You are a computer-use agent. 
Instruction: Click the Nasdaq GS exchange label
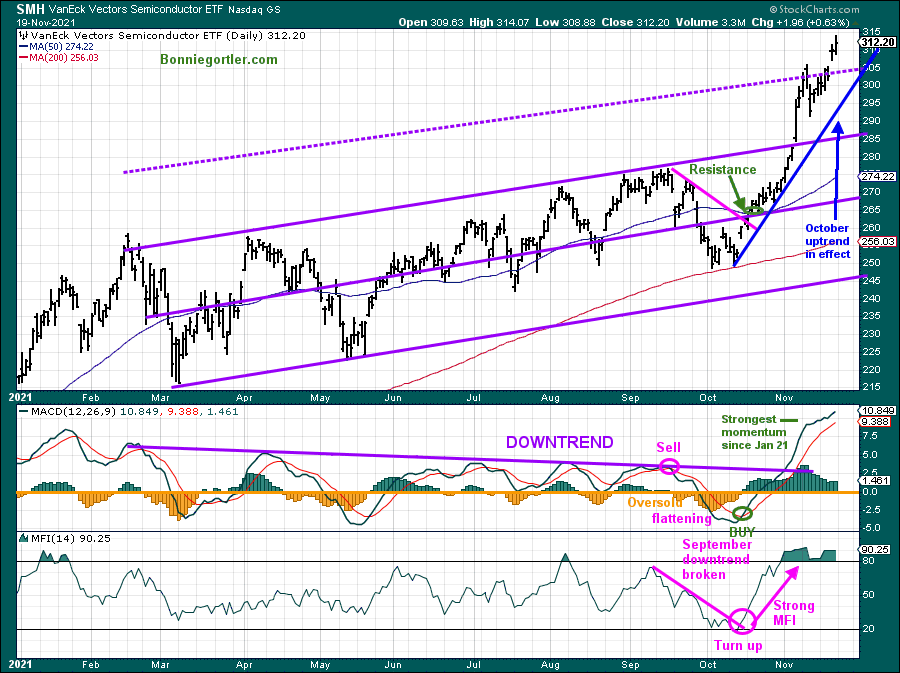click(x=253, y=10)
